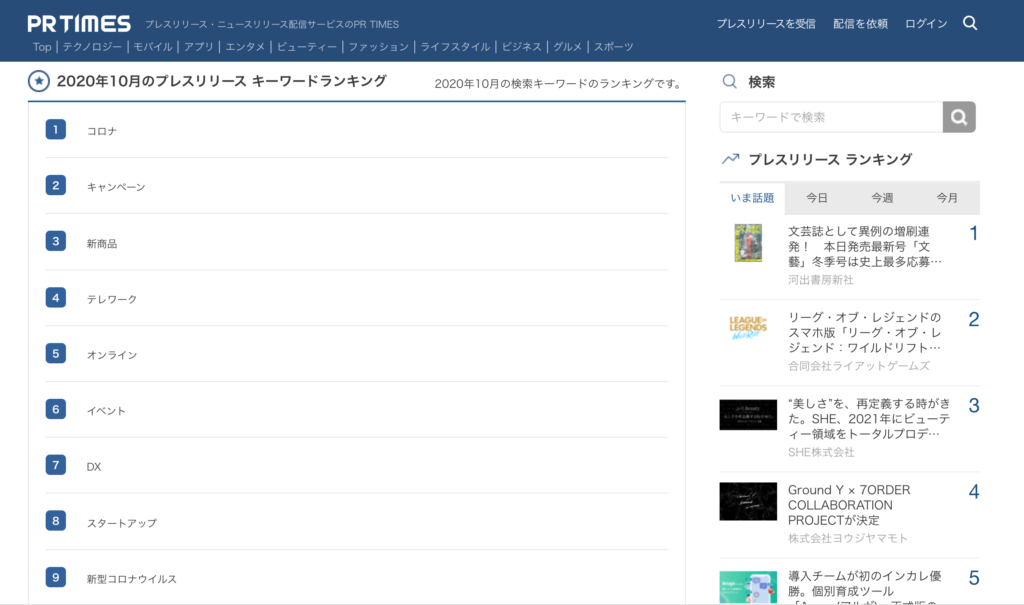Switch to the 今週 ranking tab
This screenshot has width=1024, height=605.
coord(882,198)
